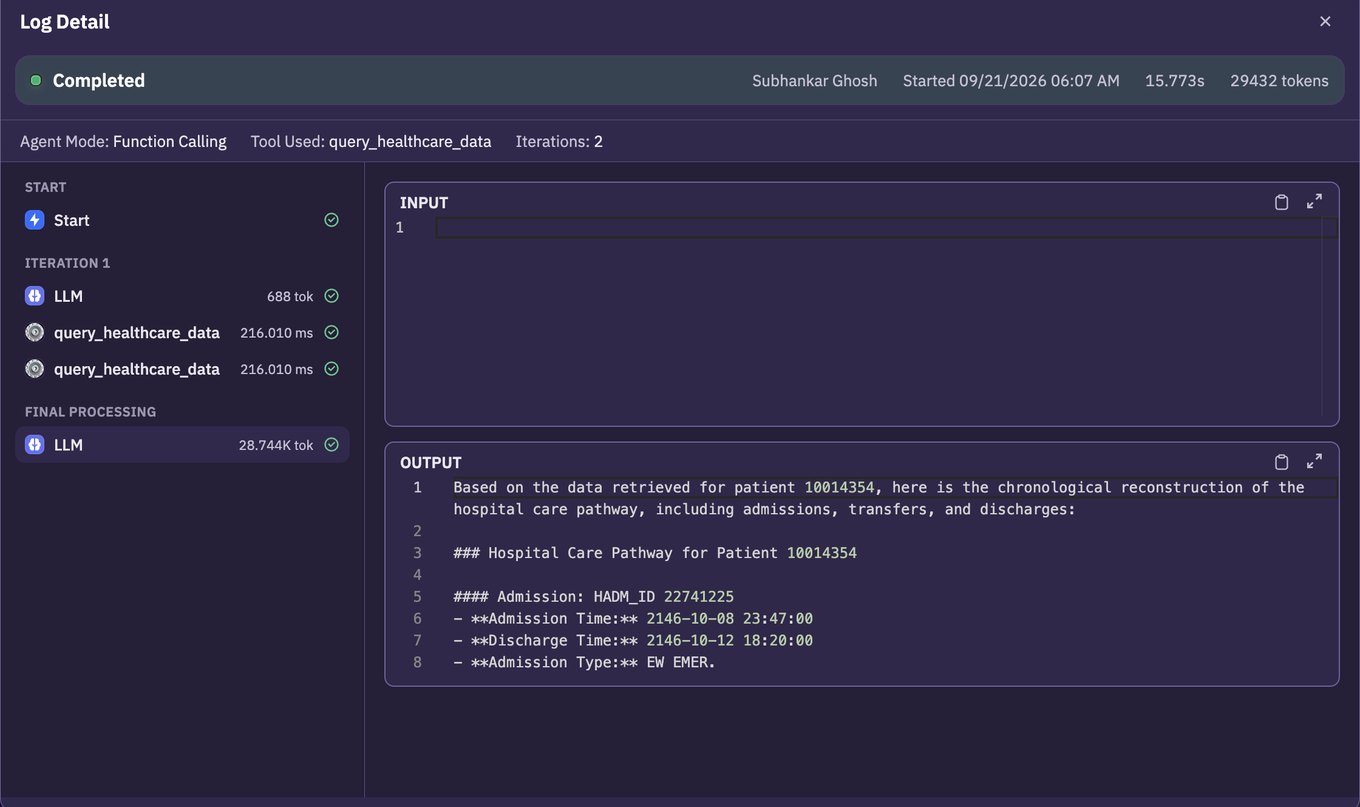Select the second query_healthcare_data step
Image resolution: width=1360 pixels, height=807 pixels.
pyautogui.click(x=182, y=369)
